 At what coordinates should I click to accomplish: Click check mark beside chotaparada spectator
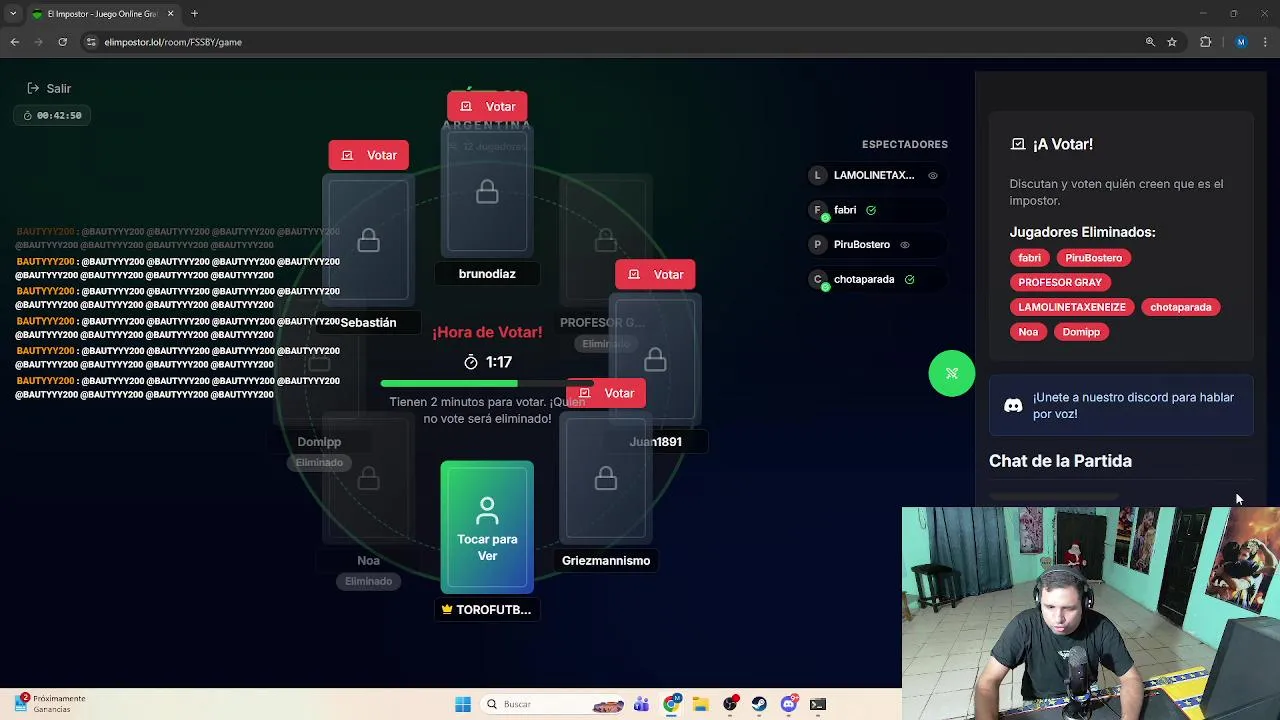(909, 279)
